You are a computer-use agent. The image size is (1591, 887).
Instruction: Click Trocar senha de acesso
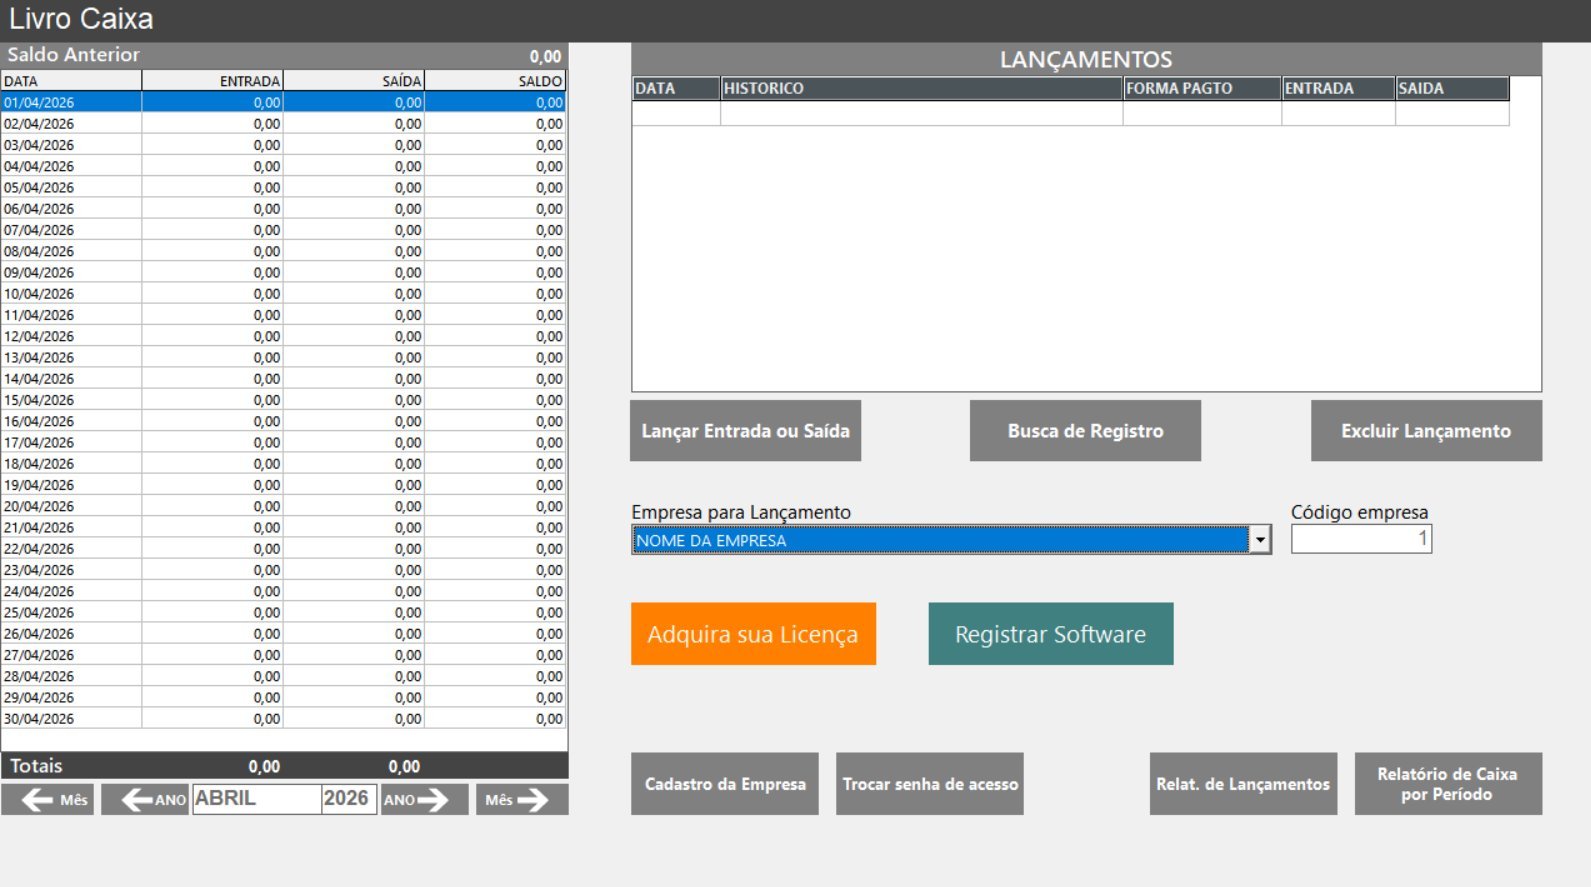(x=930, y=784)
